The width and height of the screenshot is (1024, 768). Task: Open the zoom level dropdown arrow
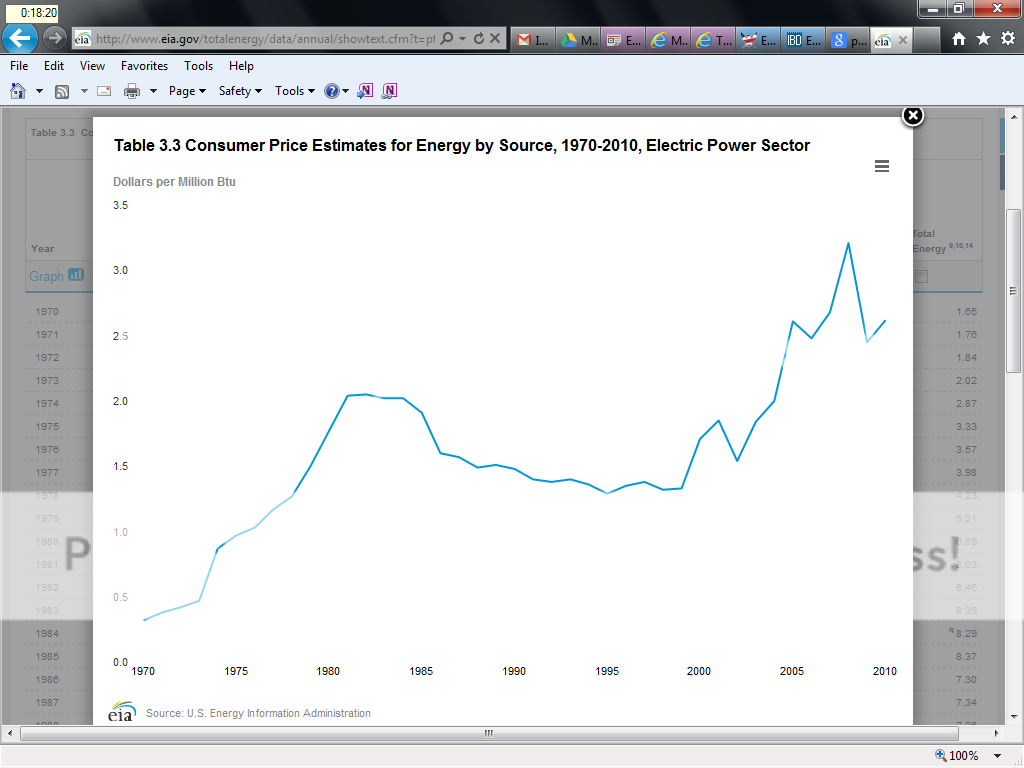pos(998,756)
